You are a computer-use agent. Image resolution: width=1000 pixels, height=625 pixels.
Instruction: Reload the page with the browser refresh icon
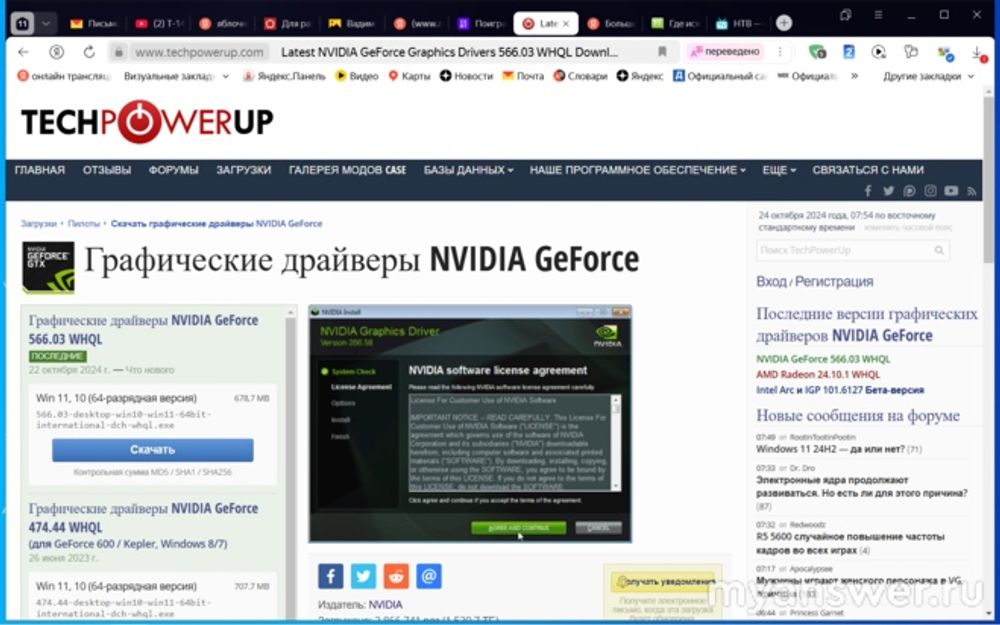(89, 52)
